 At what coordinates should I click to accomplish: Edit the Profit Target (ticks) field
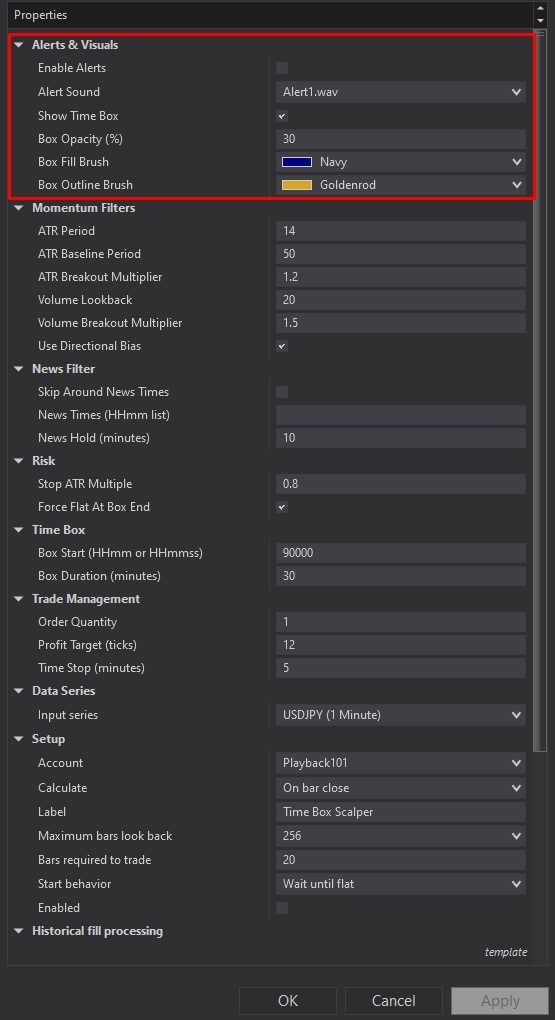coord(401,645)
